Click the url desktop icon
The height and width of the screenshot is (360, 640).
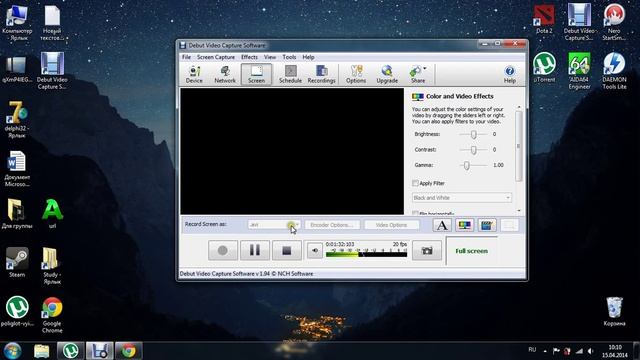(x=52, y=214)
